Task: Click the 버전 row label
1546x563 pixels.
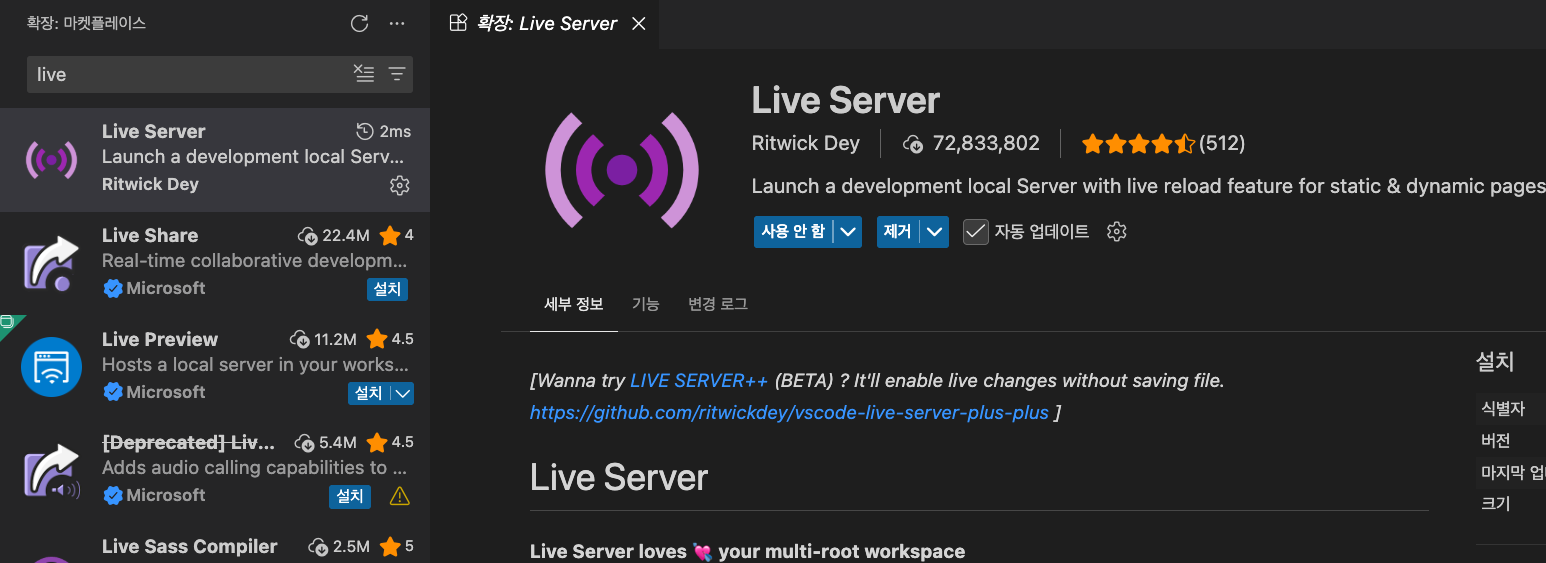Action: pyautogui.click(x=1495, y=440)
